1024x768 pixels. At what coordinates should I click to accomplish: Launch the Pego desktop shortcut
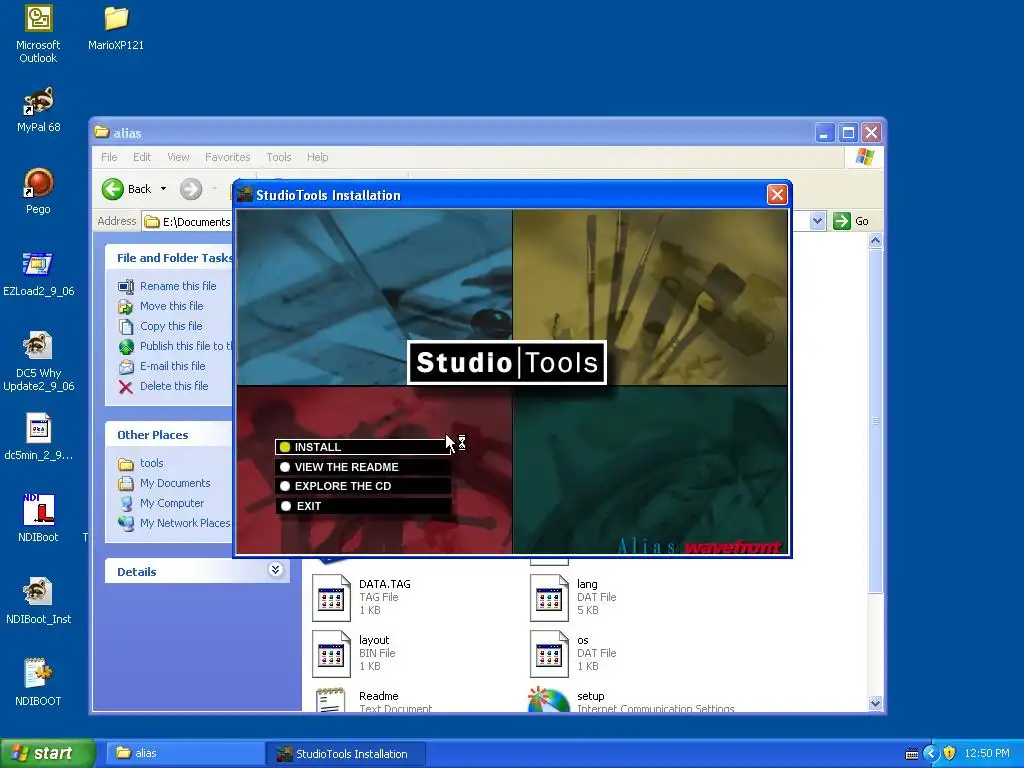(38, 191)
